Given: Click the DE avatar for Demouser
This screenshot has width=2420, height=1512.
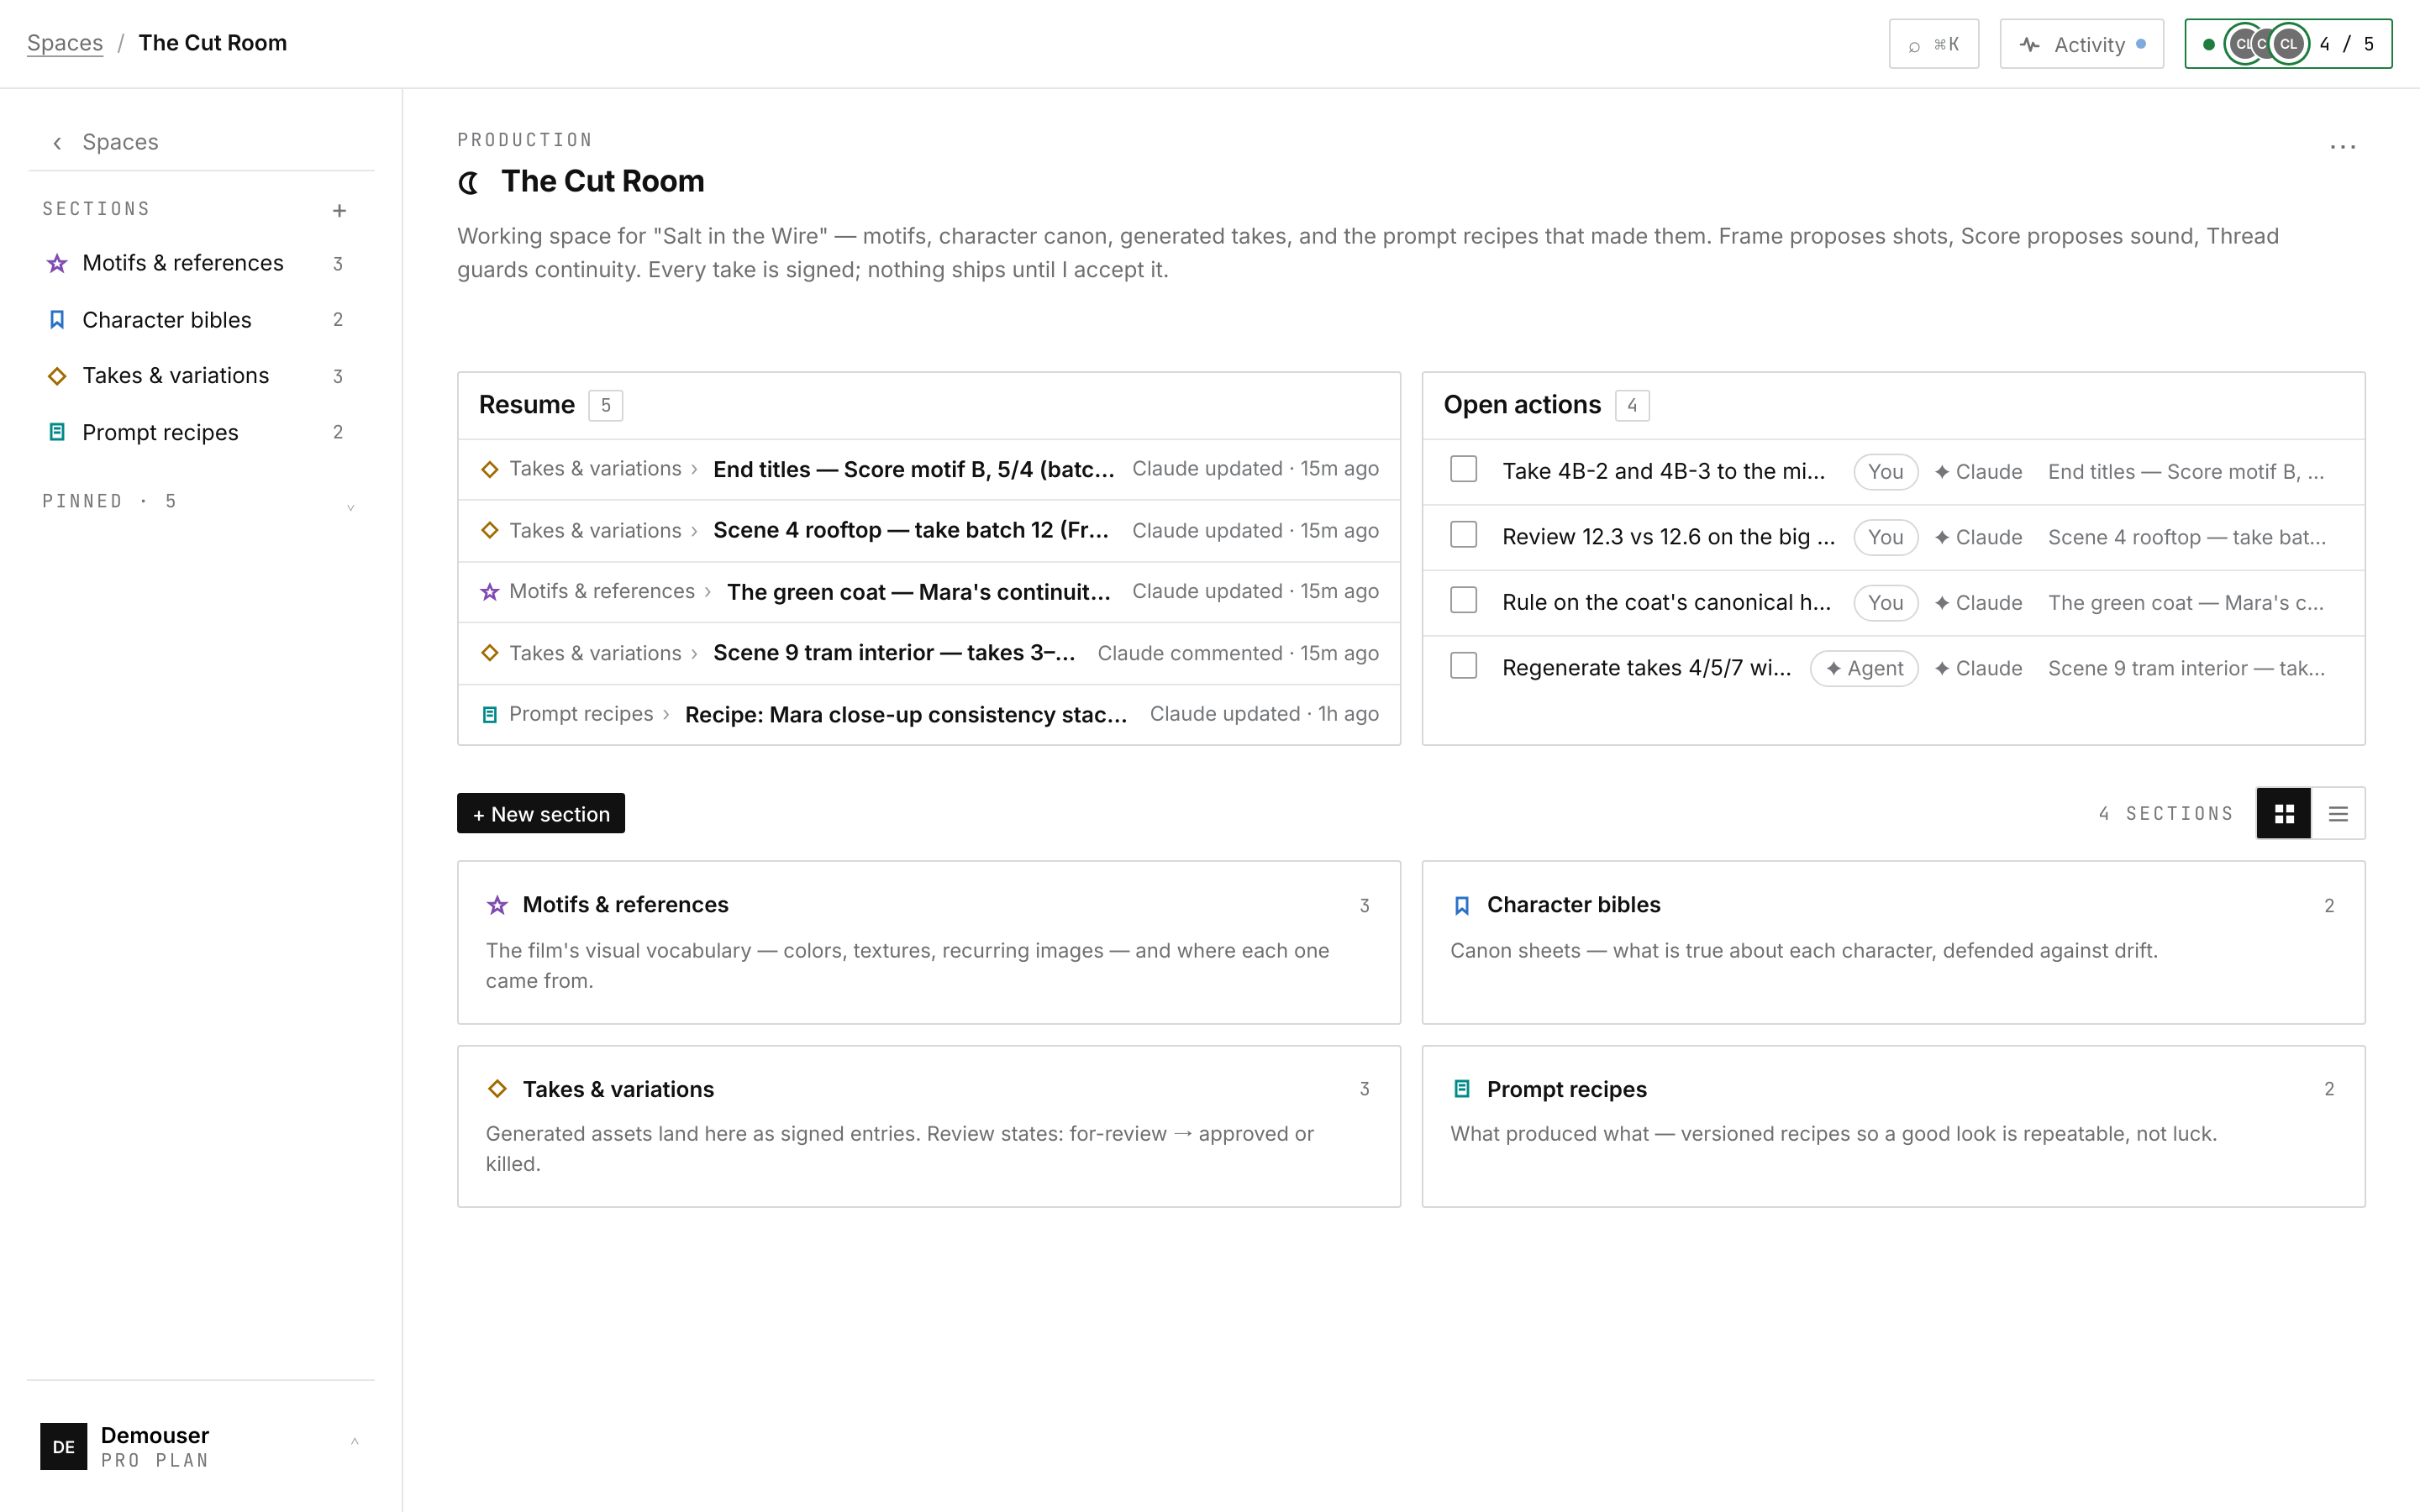Looking at the screenshot, I should [63, 1446].
